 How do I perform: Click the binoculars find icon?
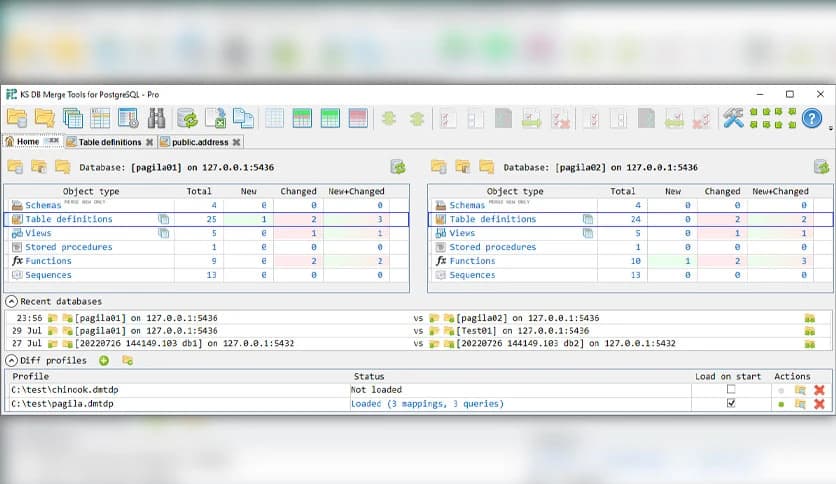[x=156, y=118]
